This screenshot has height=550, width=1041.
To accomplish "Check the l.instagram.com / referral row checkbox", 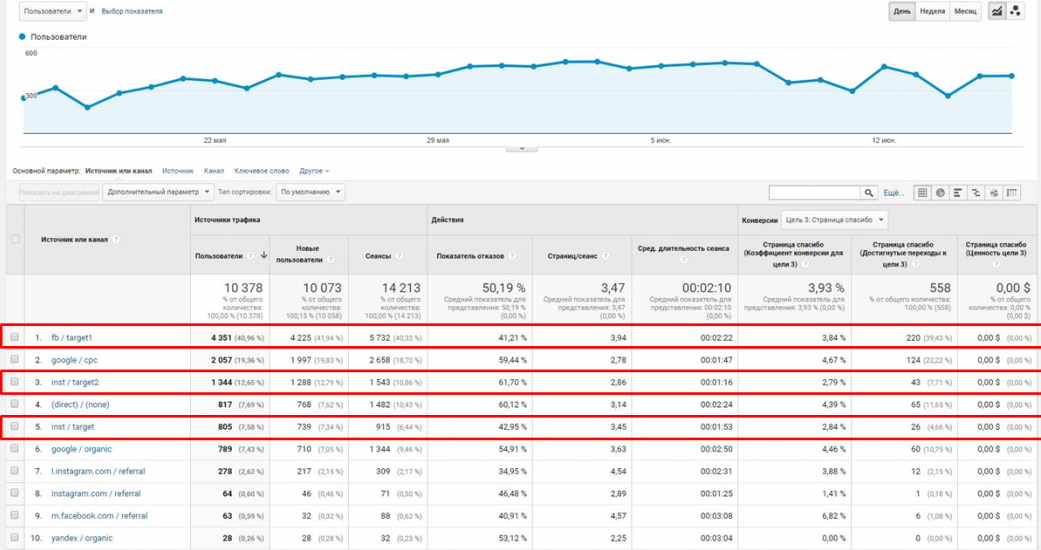I will point(15,471).
